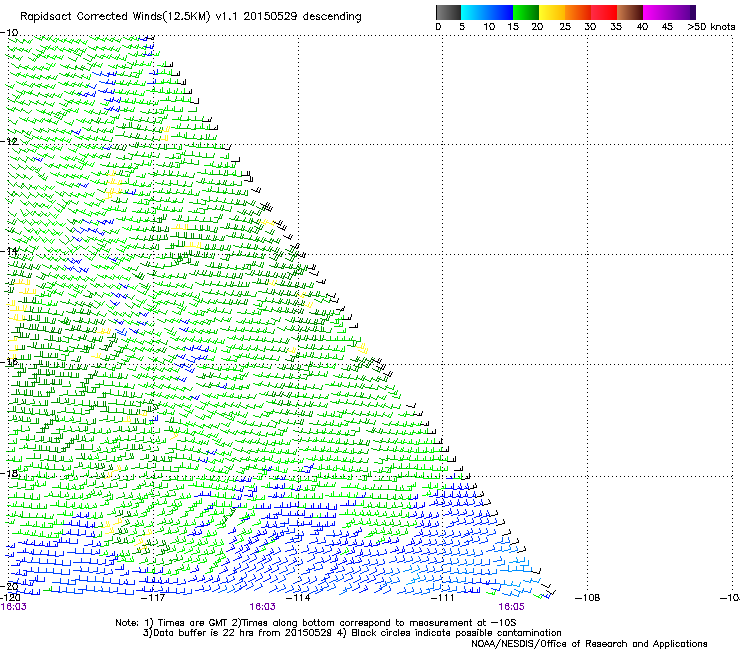Click the purple '16:05' time label
The image size is (740, 650).
[x=512, y=607]
